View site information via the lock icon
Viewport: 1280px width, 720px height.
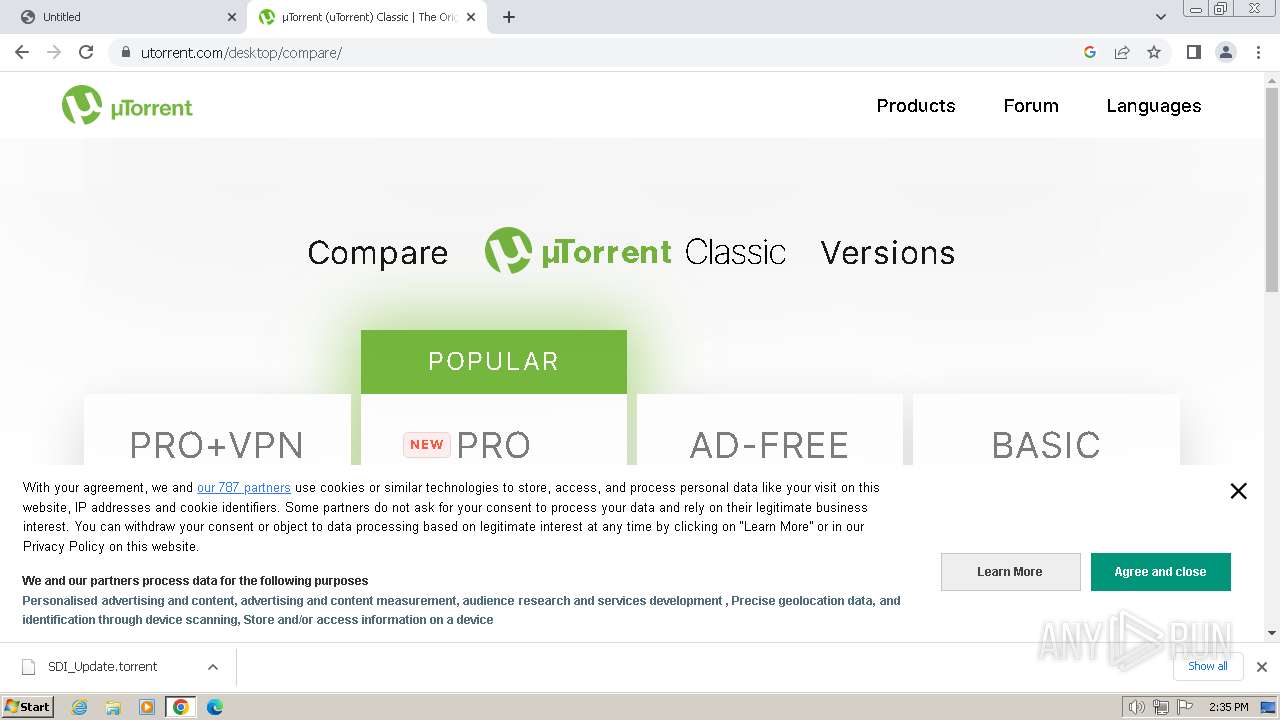pyautogui.click(x=125, y=52)
